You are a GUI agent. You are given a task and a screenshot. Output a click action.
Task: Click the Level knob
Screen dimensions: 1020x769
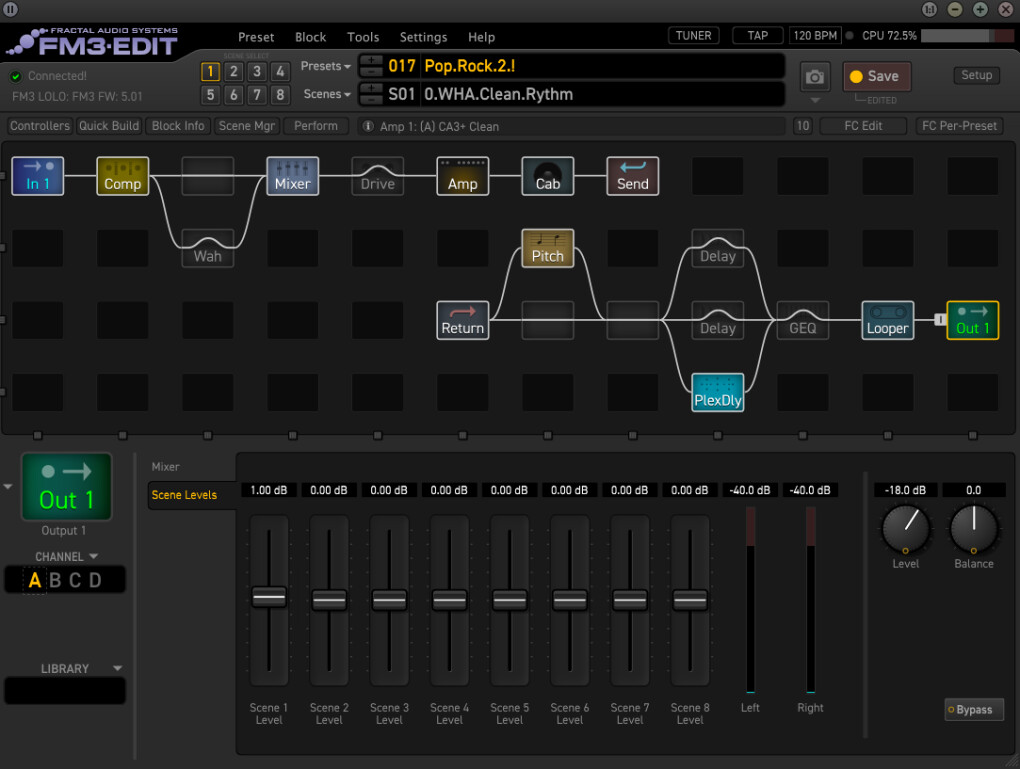(906, 528)
